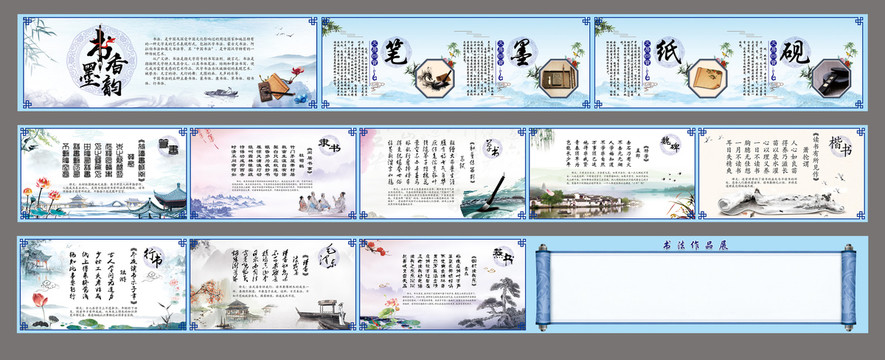Image resolution: width=885 pixels, height=360 pixels.
Task: Click the left blue scroll roller
Action: 542,288
